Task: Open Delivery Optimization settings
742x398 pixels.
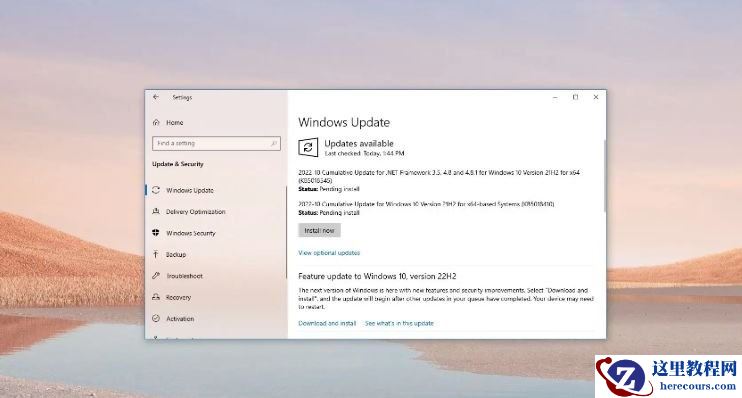Action: tap(195, 212)
